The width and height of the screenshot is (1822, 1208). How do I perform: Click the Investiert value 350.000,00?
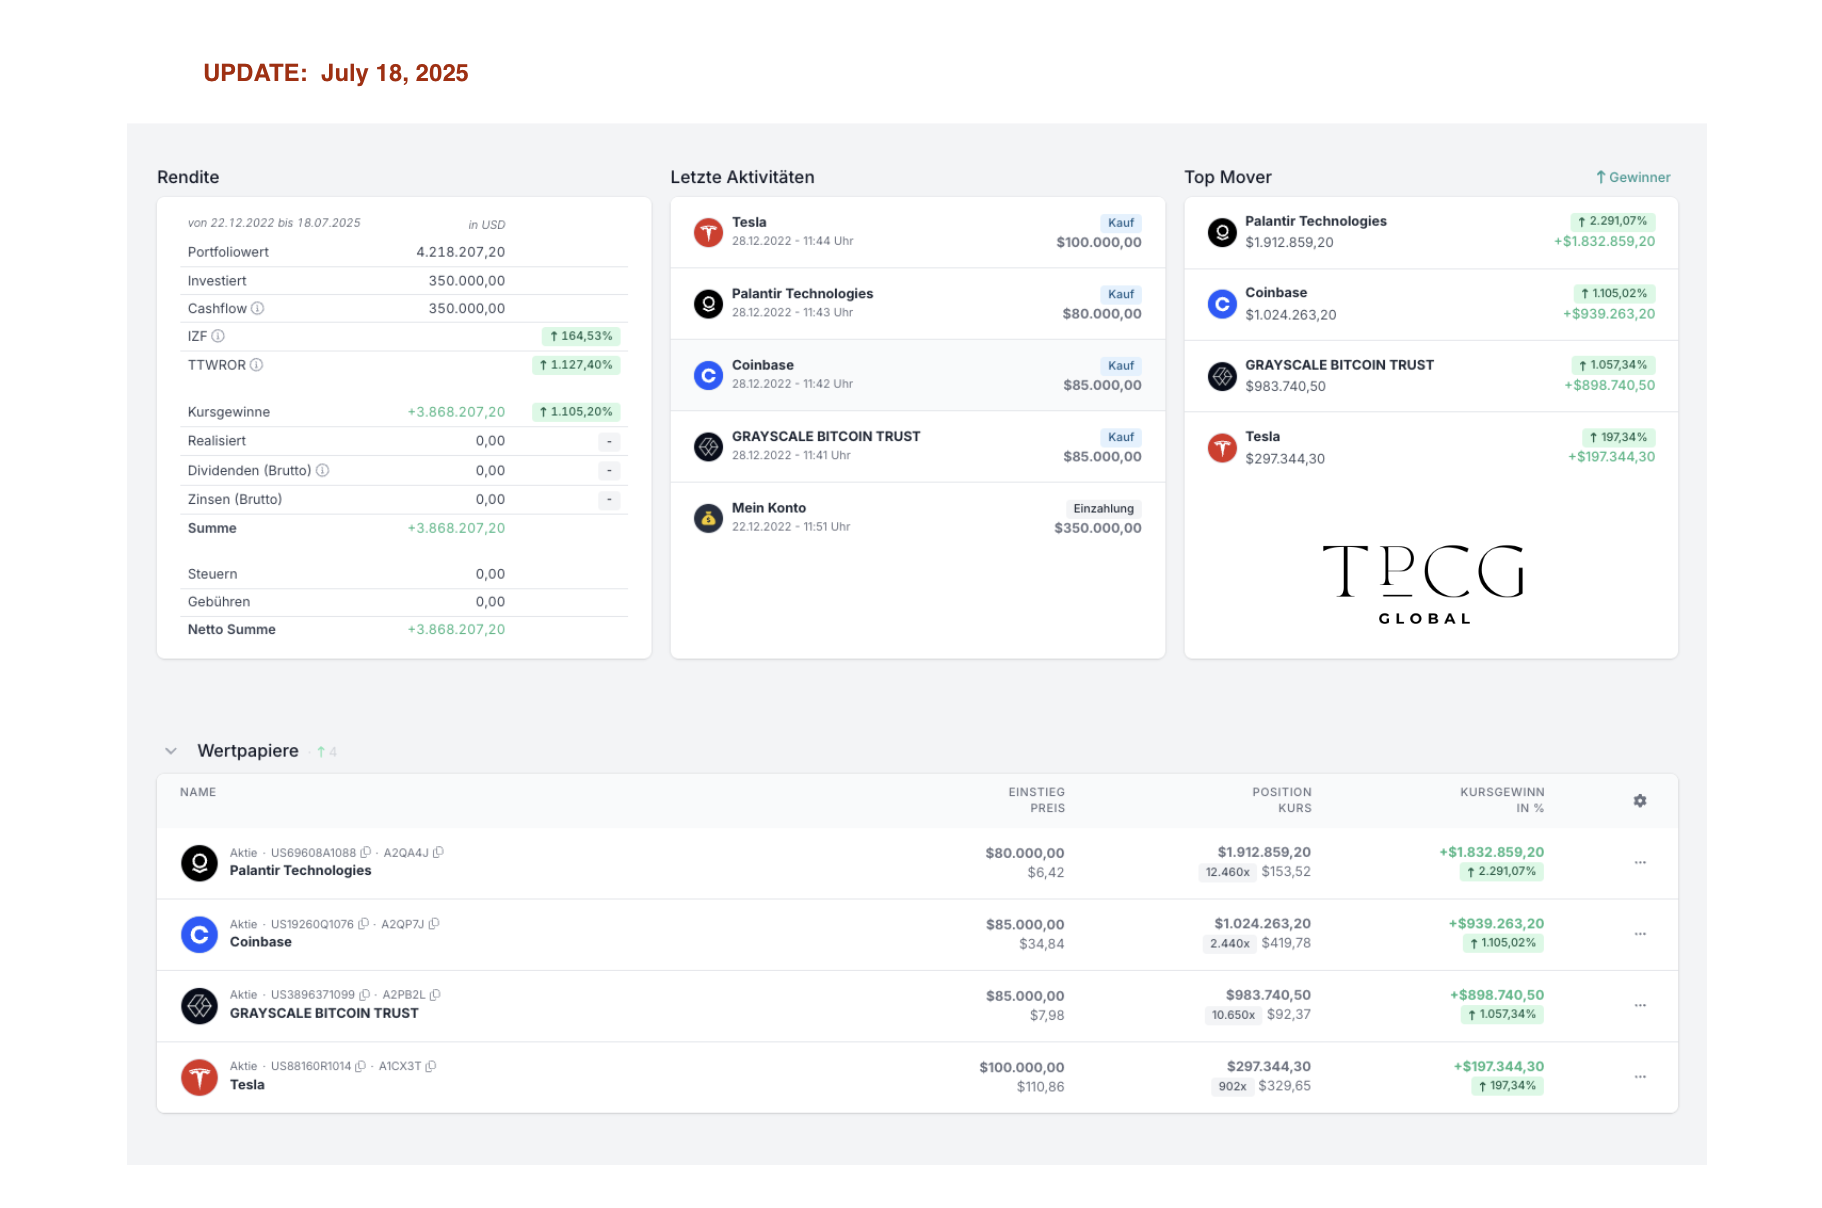[467, 281]
